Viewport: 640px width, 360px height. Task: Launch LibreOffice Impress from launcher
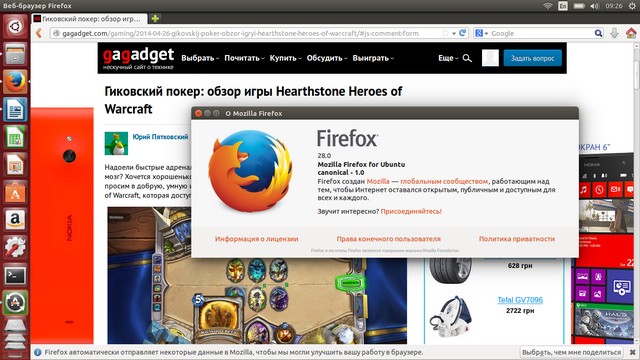pyautogui.click(x=15, y=164)
